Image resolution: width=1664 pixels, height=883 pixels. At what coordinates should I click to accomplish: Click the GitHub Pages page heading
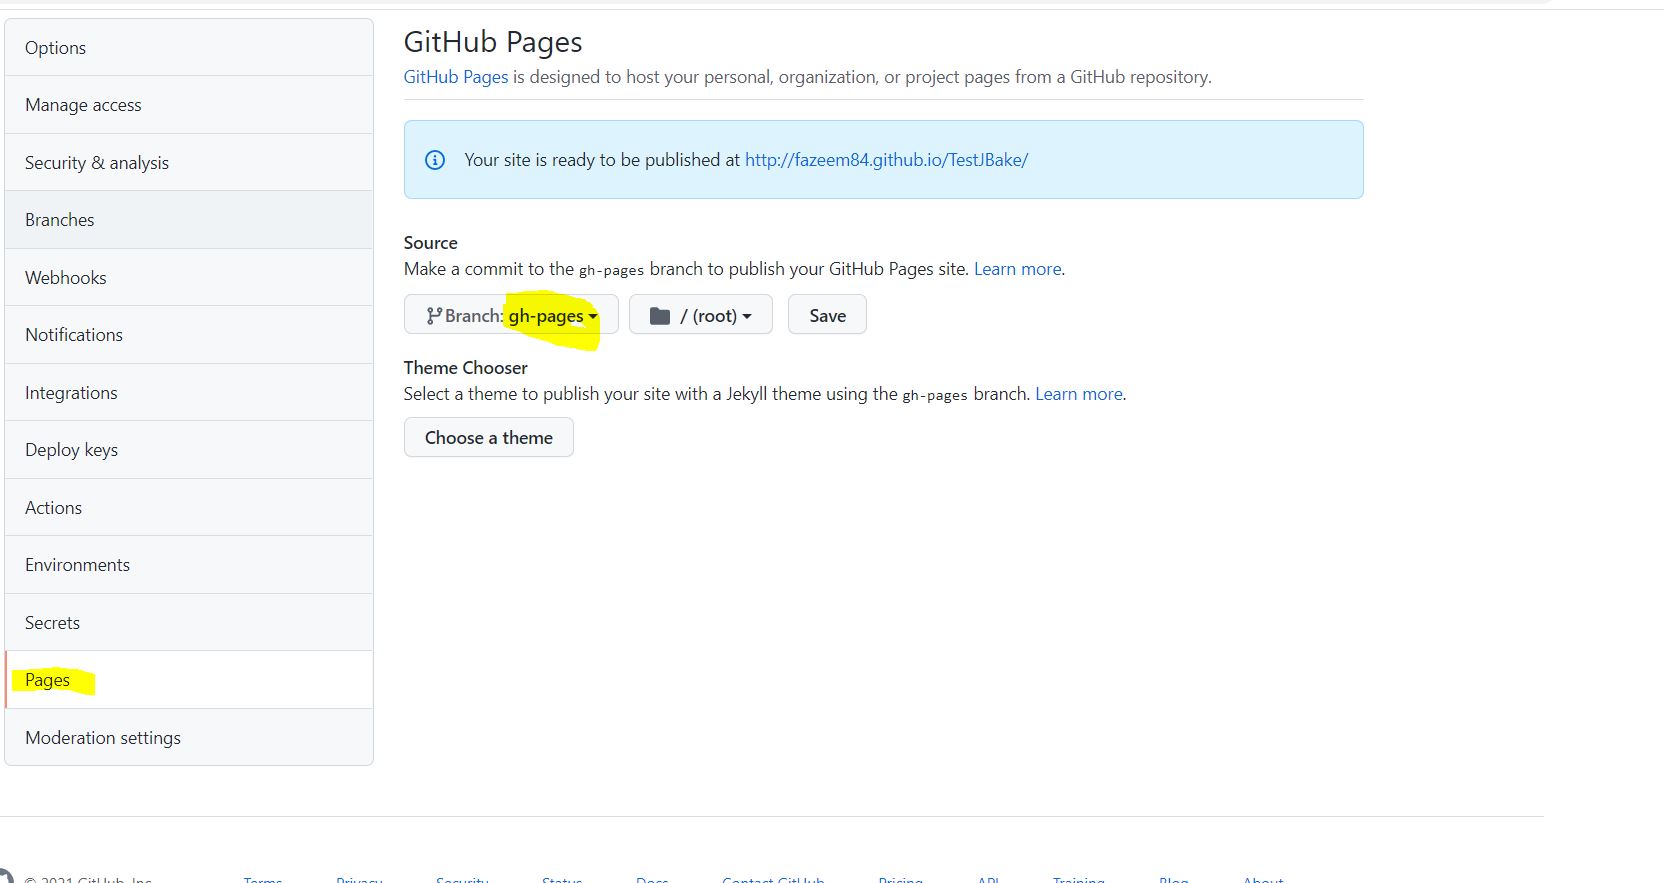tap(493, 42)
